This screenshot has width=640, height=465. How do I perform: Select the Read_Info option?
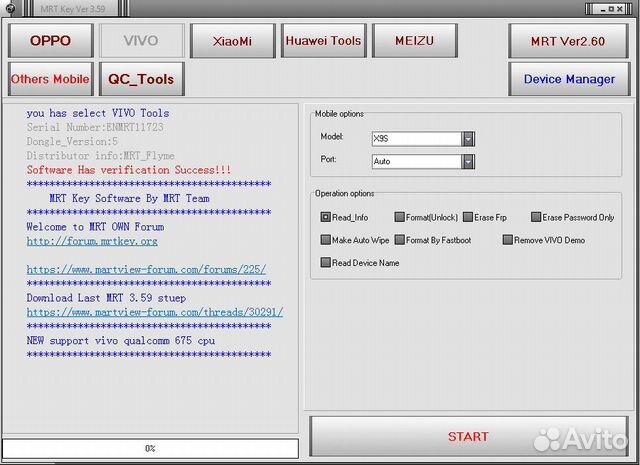pyautogui.click(x=326, y=217)
